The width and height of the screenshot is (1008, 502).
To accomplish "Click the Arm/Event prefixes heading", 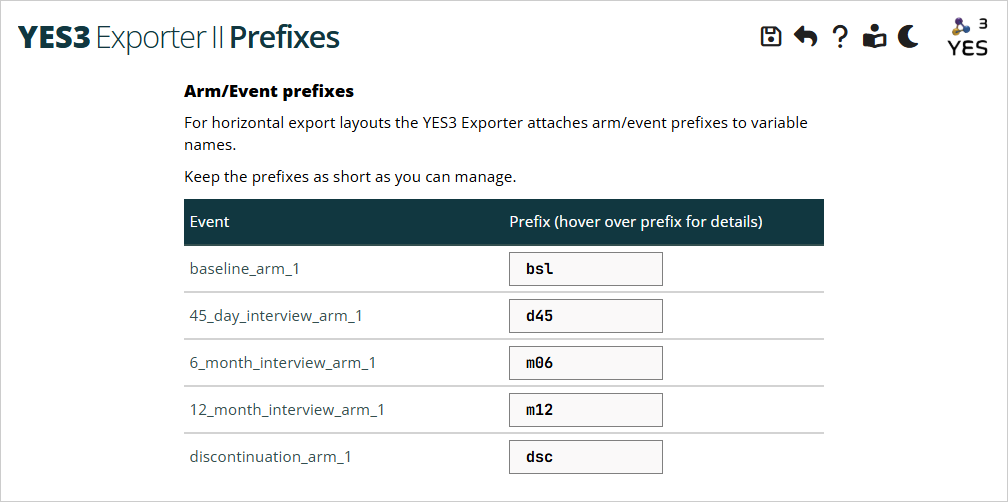I will [x=269, y=91].
